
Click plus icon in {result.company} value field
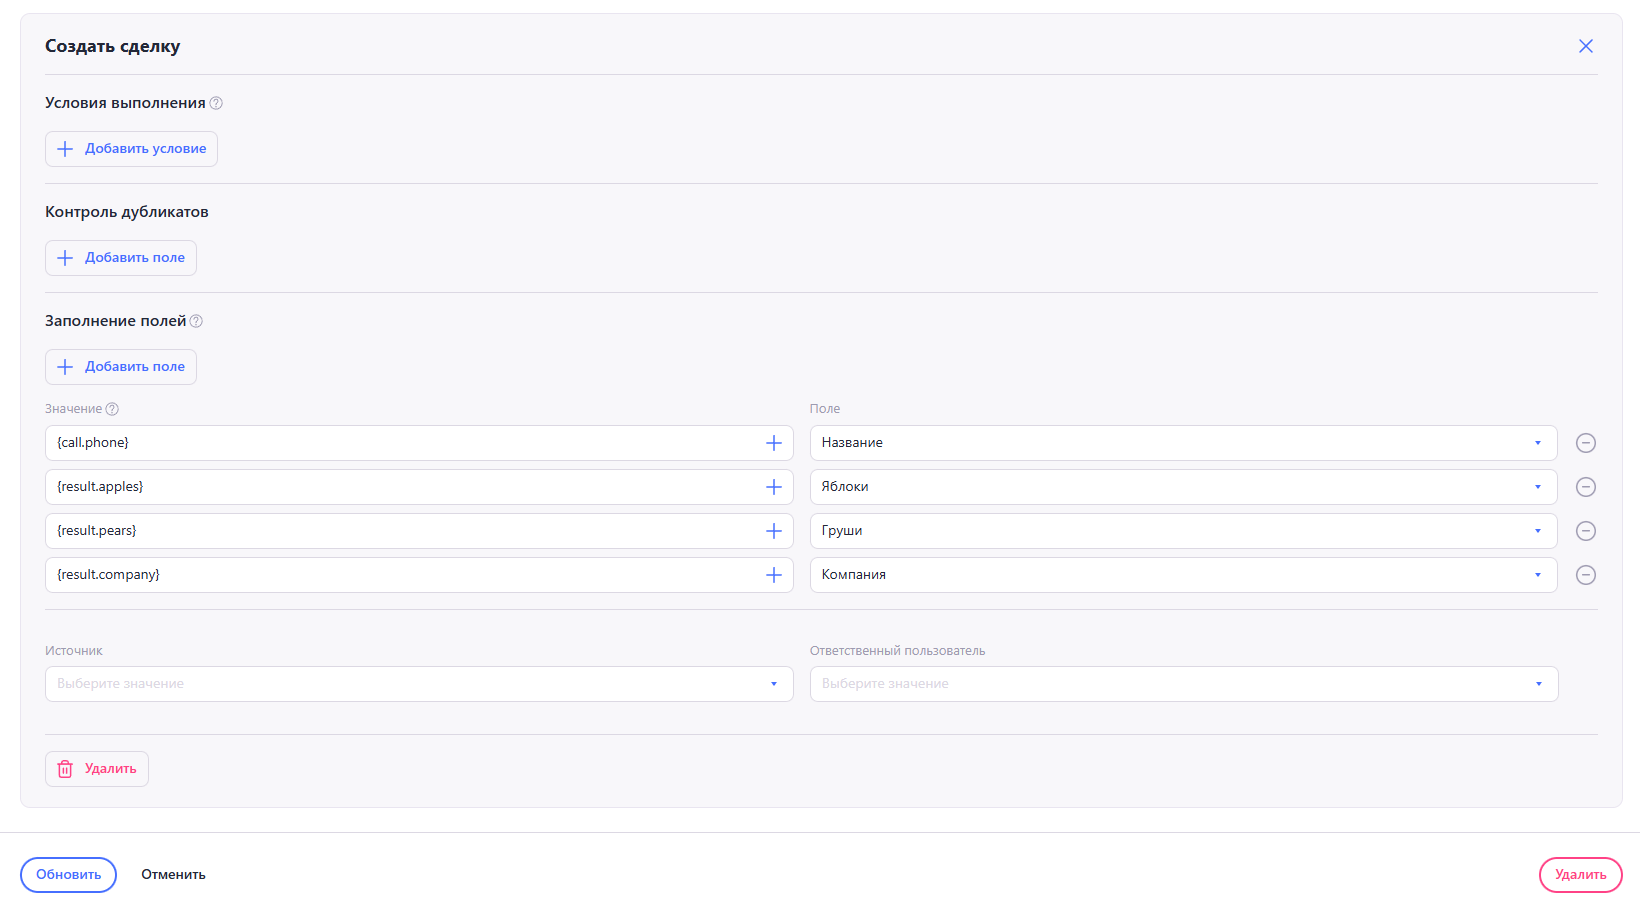pyautogui.click(x=773, y=575)
